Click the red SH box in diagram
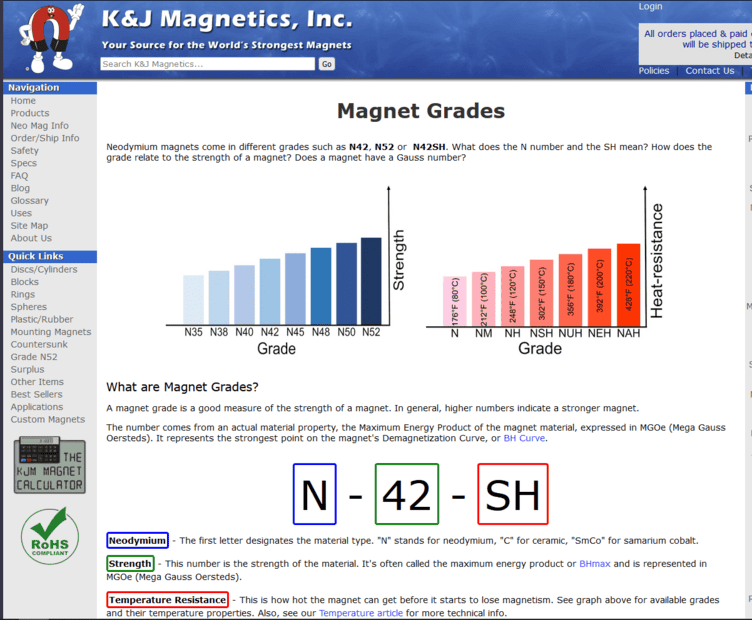The width and height of the screenshot is (752, 620). tap(513, 494)
